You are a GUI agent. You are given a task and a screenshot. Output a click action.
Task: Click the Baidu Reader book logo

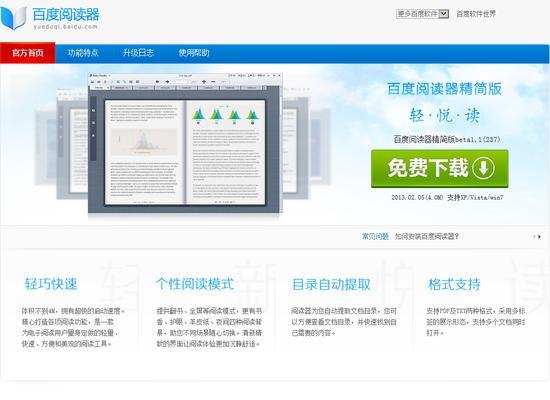tap(13, 18)
